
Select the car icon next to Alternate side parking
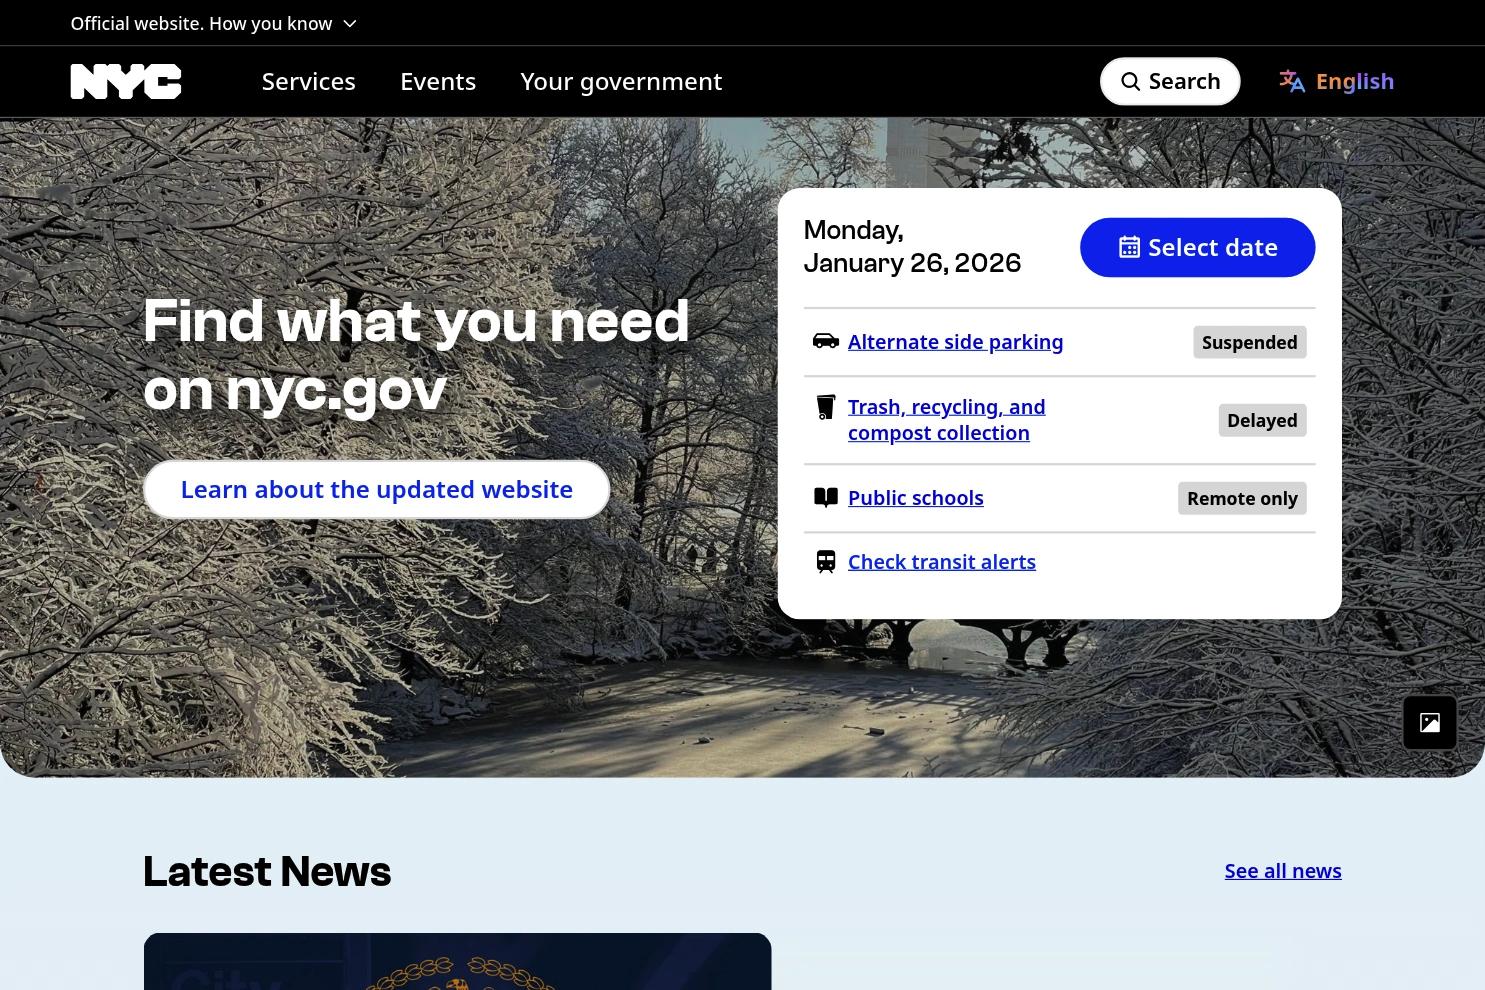(x=824, y=341)
